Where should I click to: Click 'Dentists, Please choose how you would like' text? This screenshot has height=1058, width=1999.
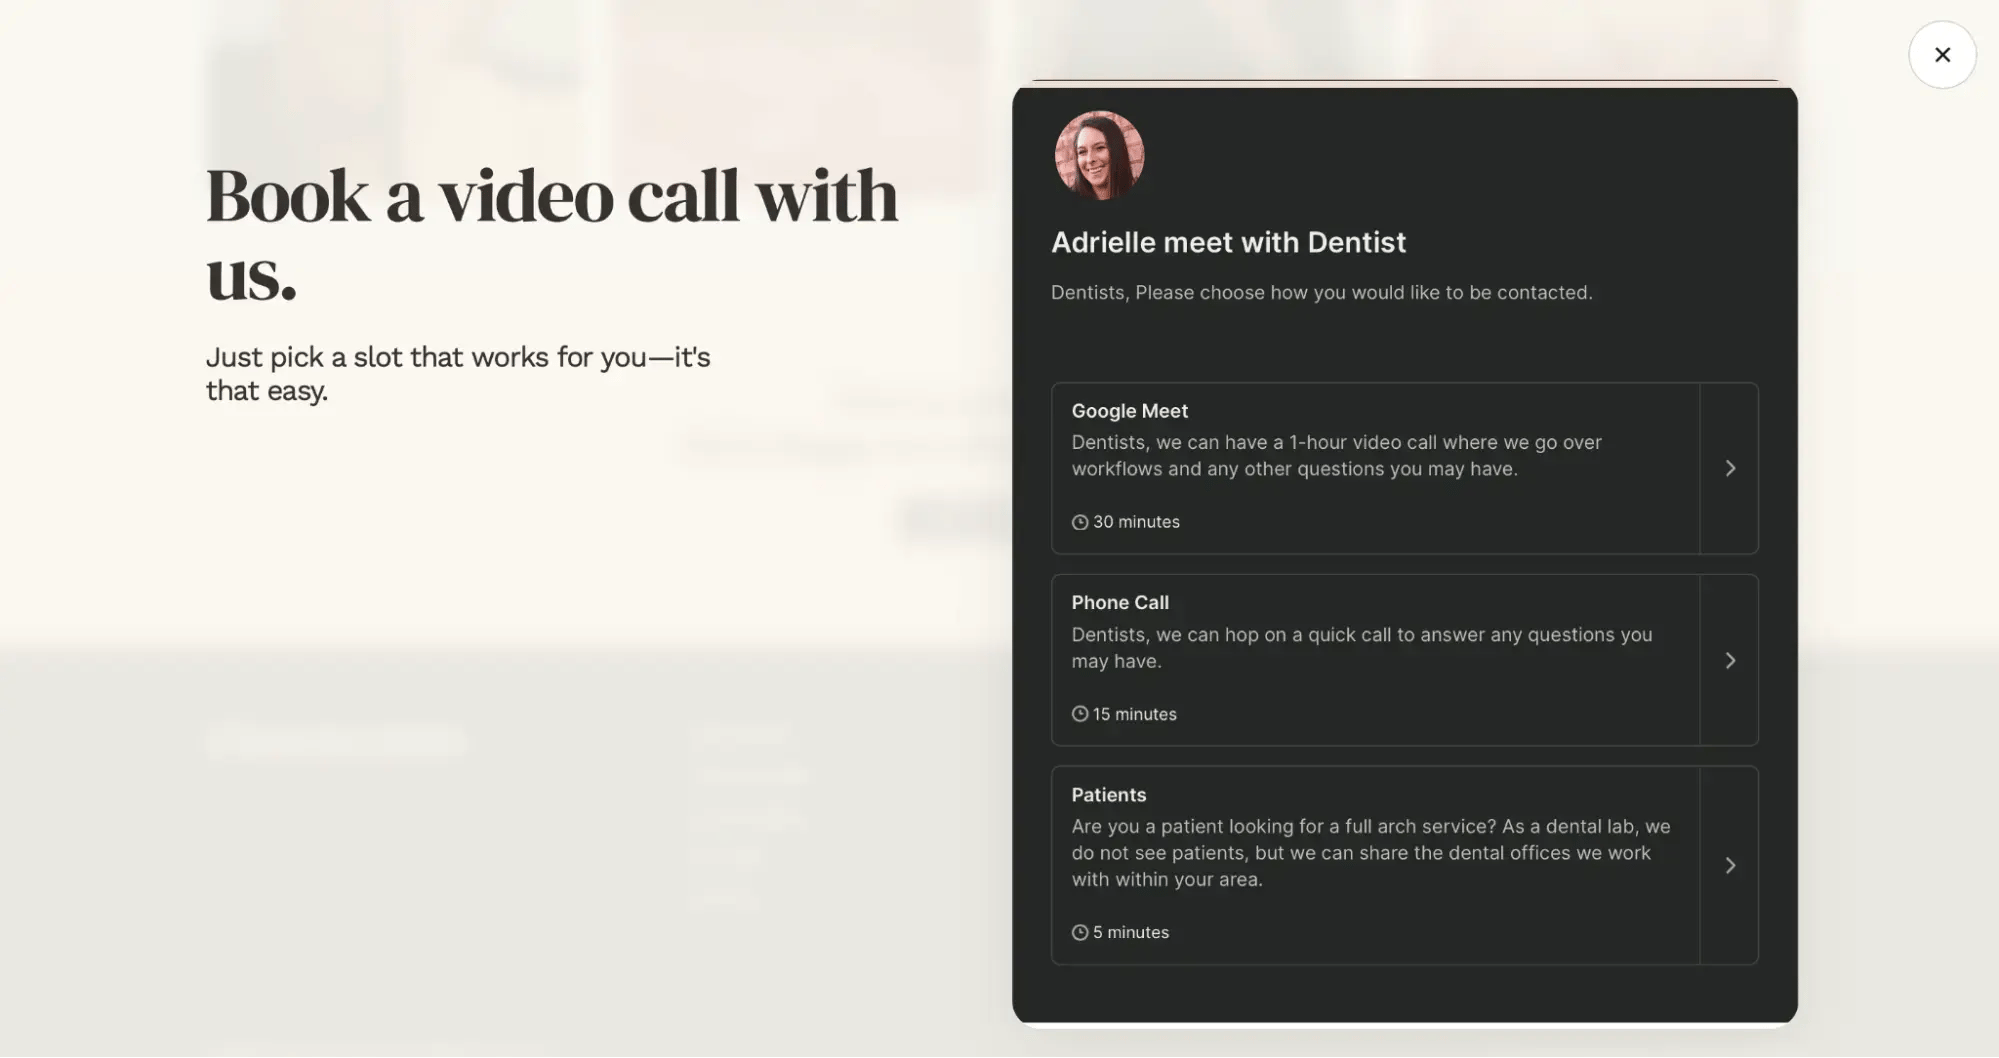1321,293
